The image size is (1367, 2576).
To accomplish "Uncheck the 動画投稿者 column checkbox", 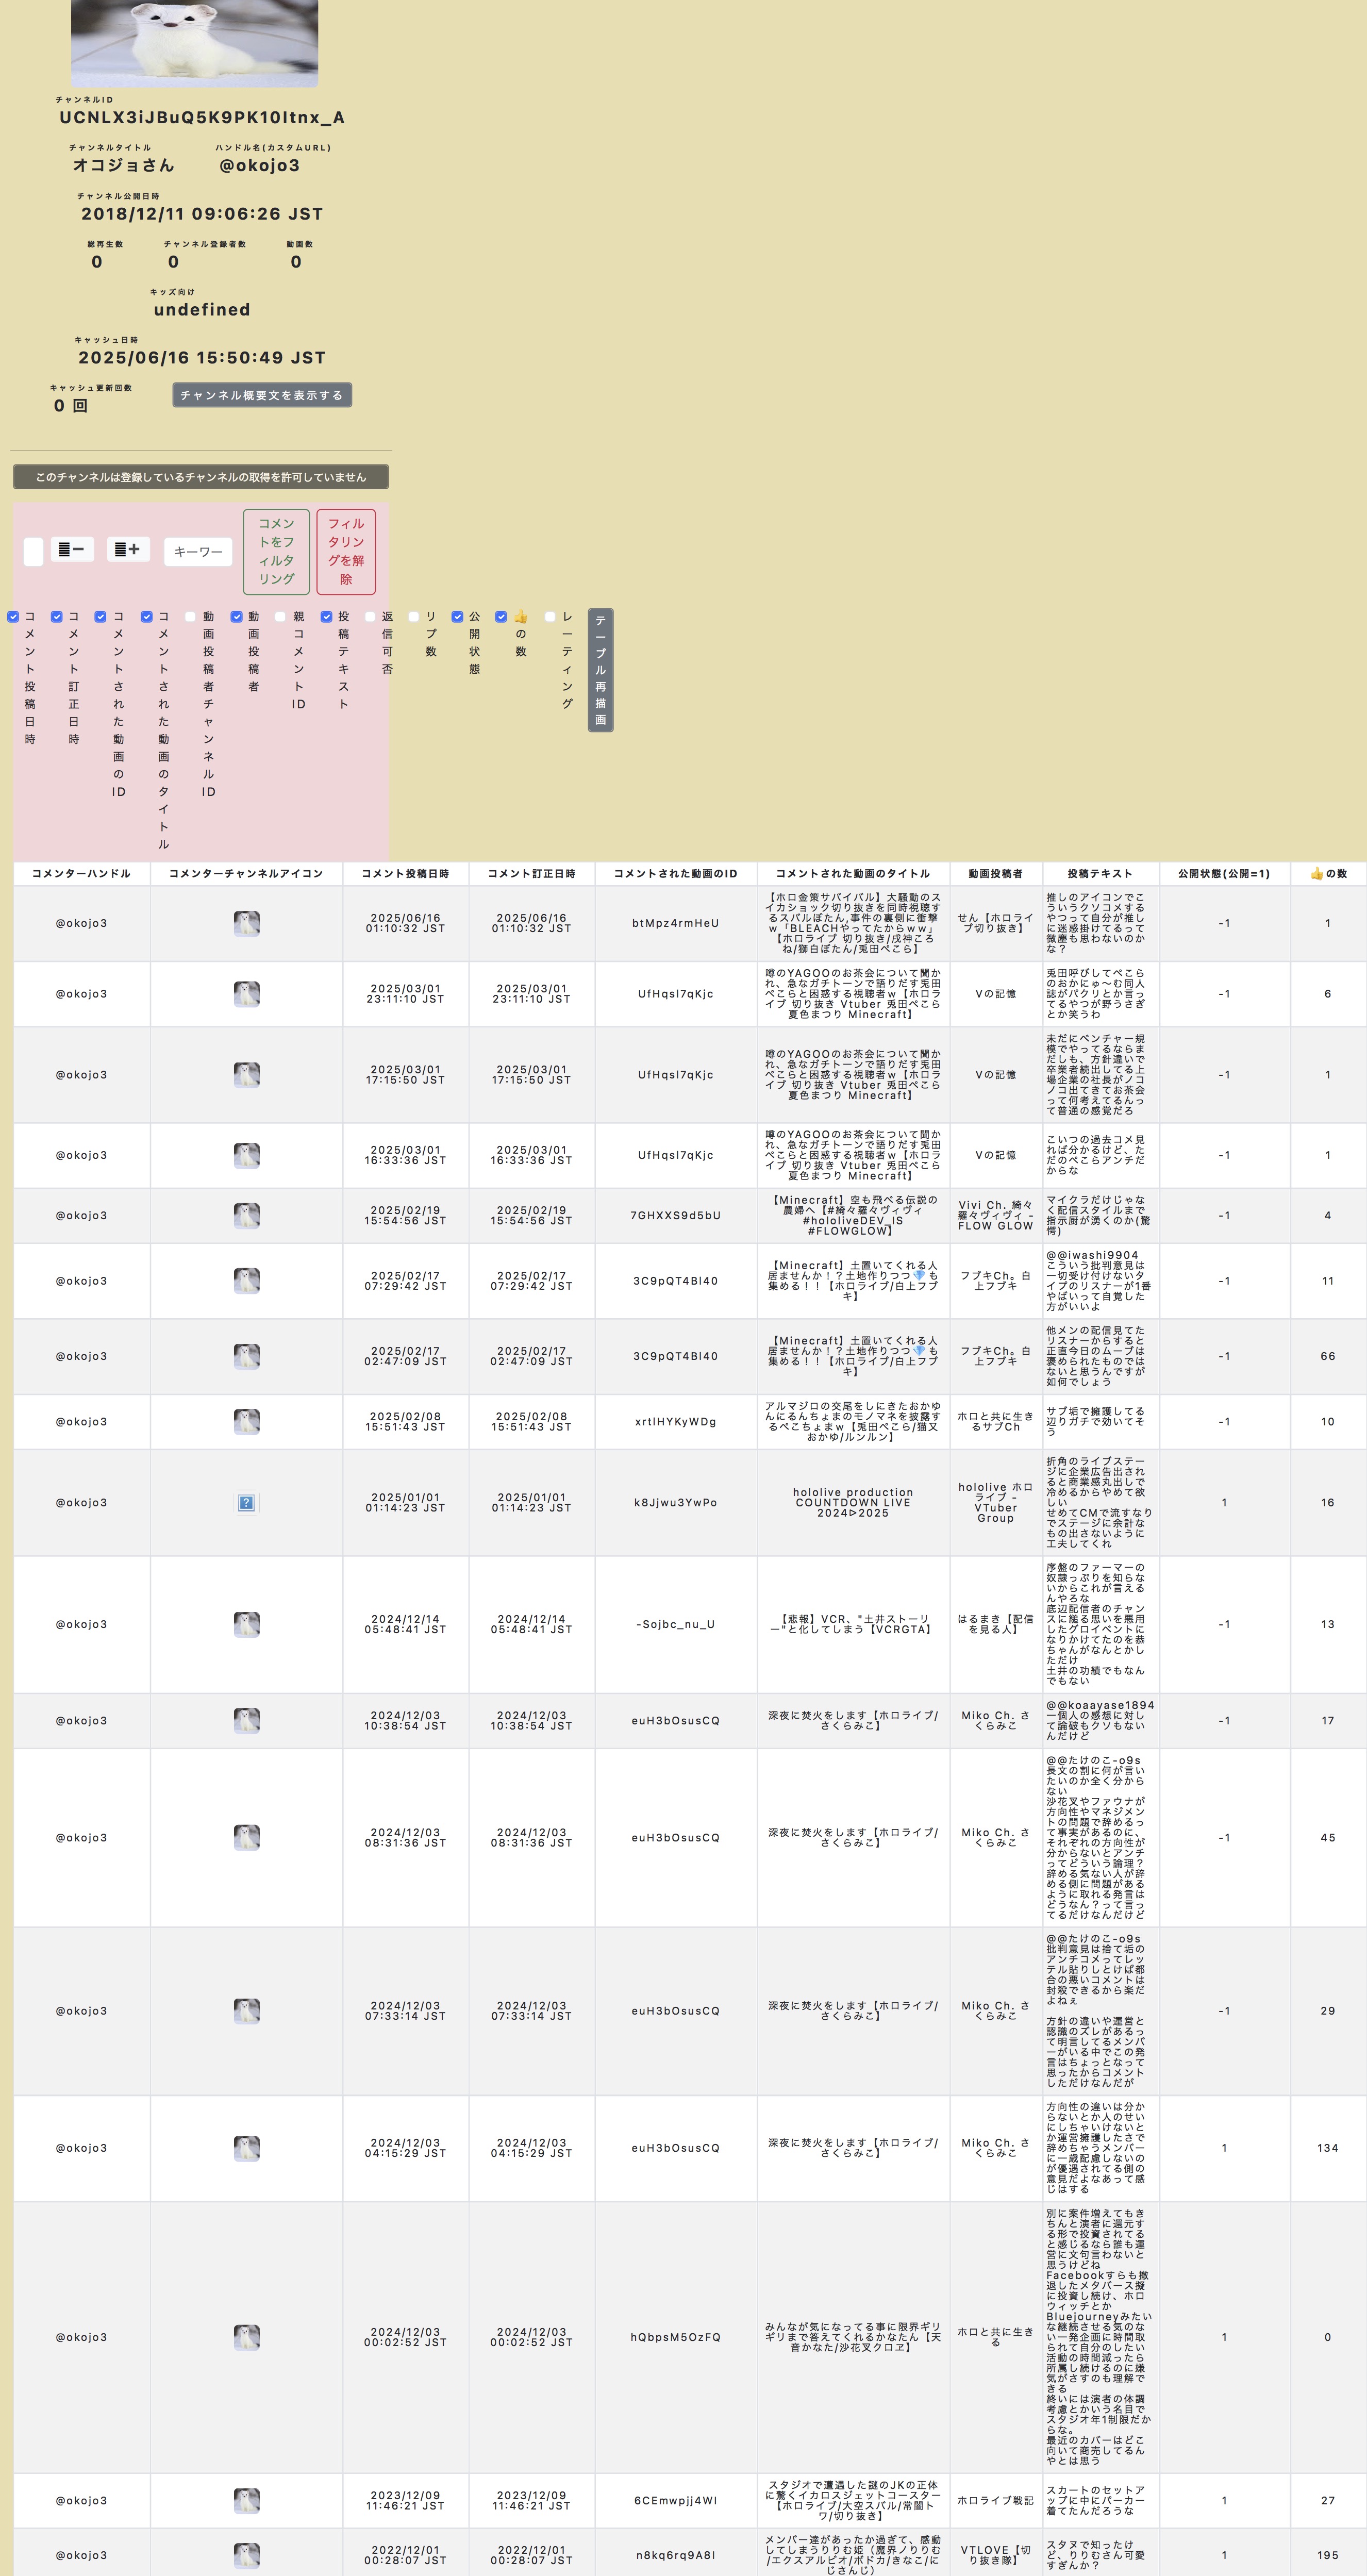I will click(x=236, y=617).
